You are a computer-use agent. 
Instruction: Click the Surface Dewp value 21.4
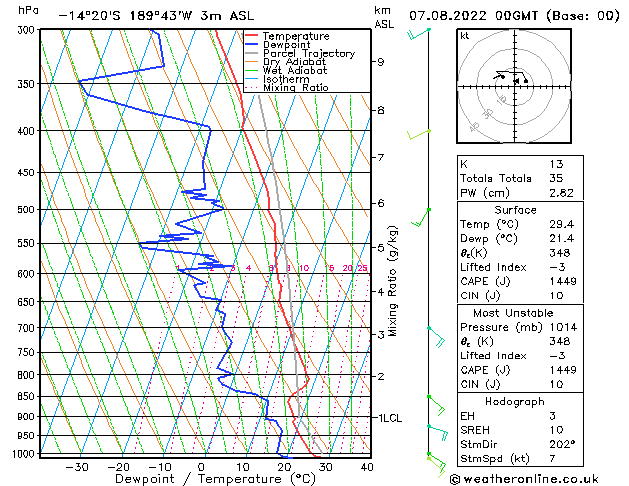click(x=562, y=239)
